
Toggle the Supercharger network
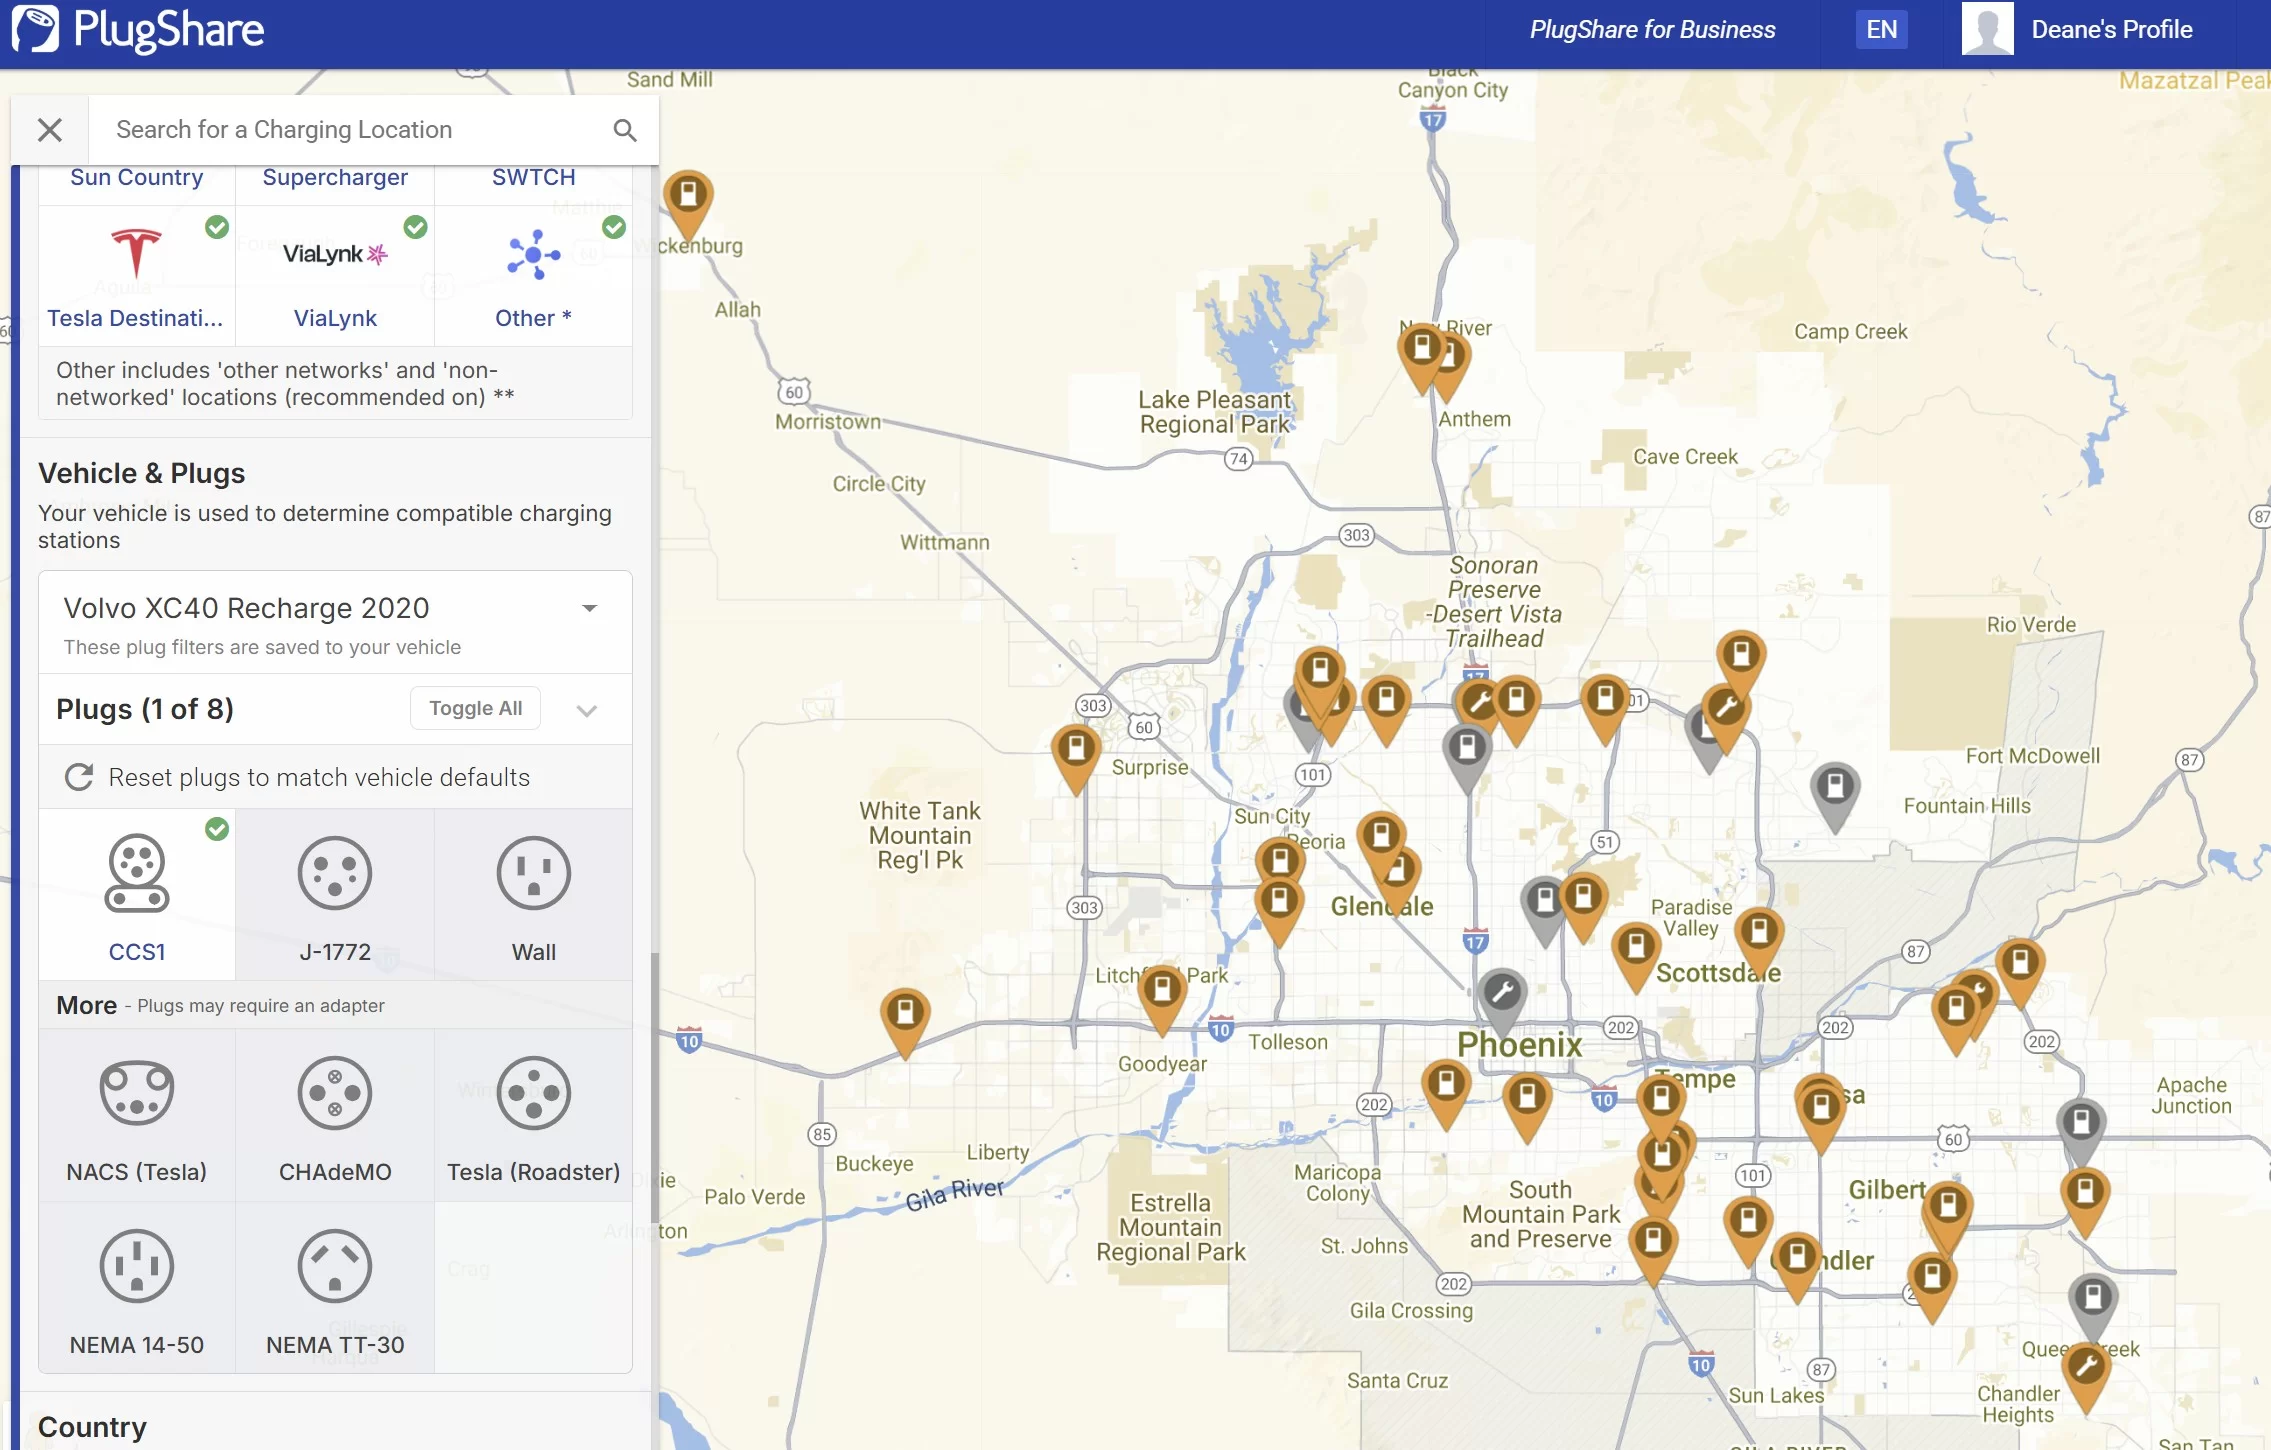(335, 180)
